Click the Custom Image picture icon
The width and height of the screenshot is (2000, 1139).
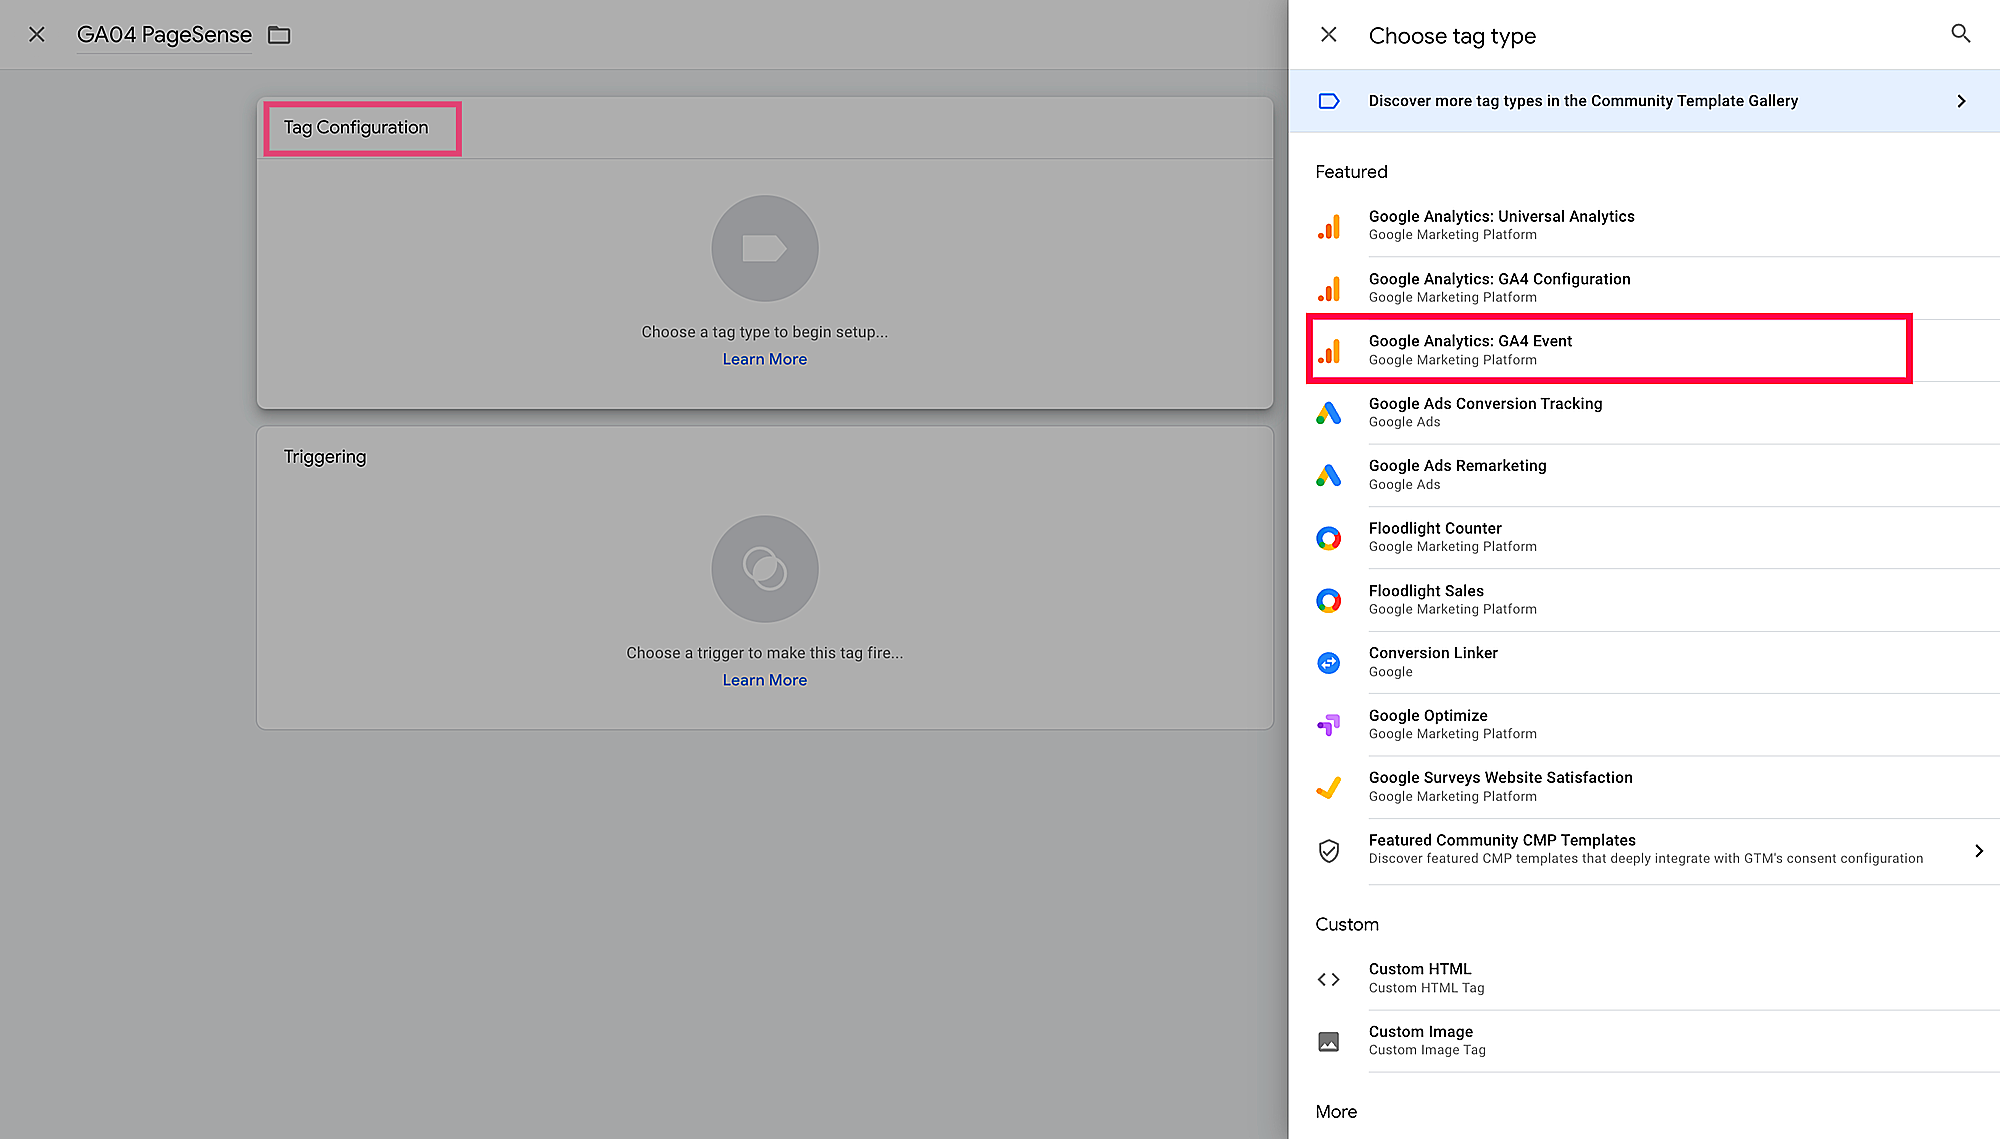click(x=1328, y=1041)
